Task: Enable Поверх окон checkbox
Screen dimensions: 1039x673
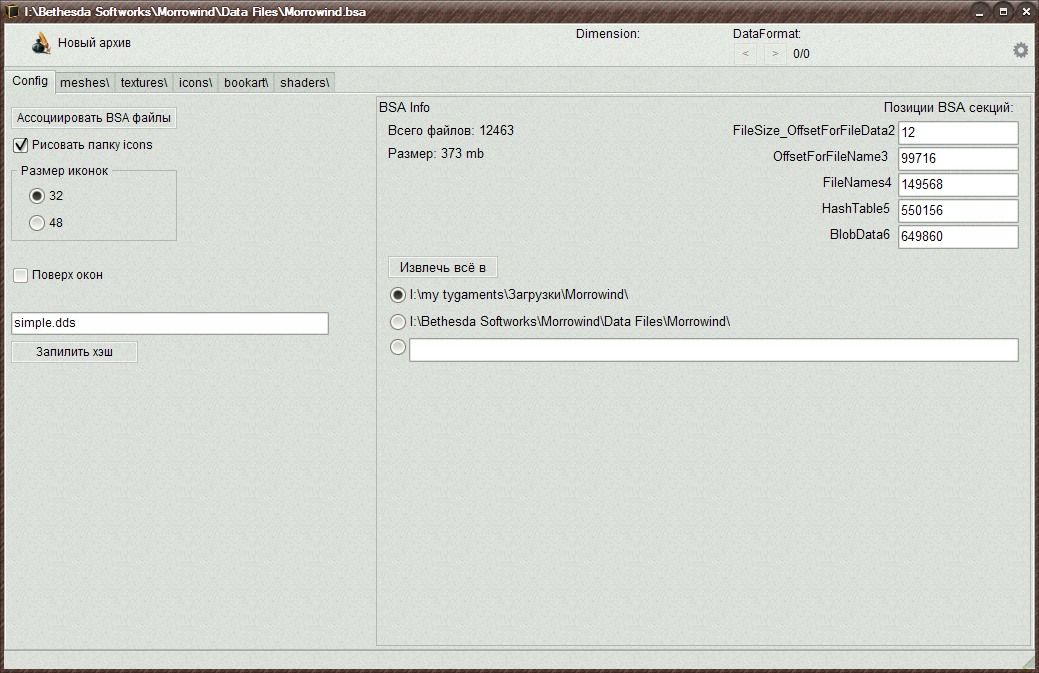Action: (x=21, y=275)
